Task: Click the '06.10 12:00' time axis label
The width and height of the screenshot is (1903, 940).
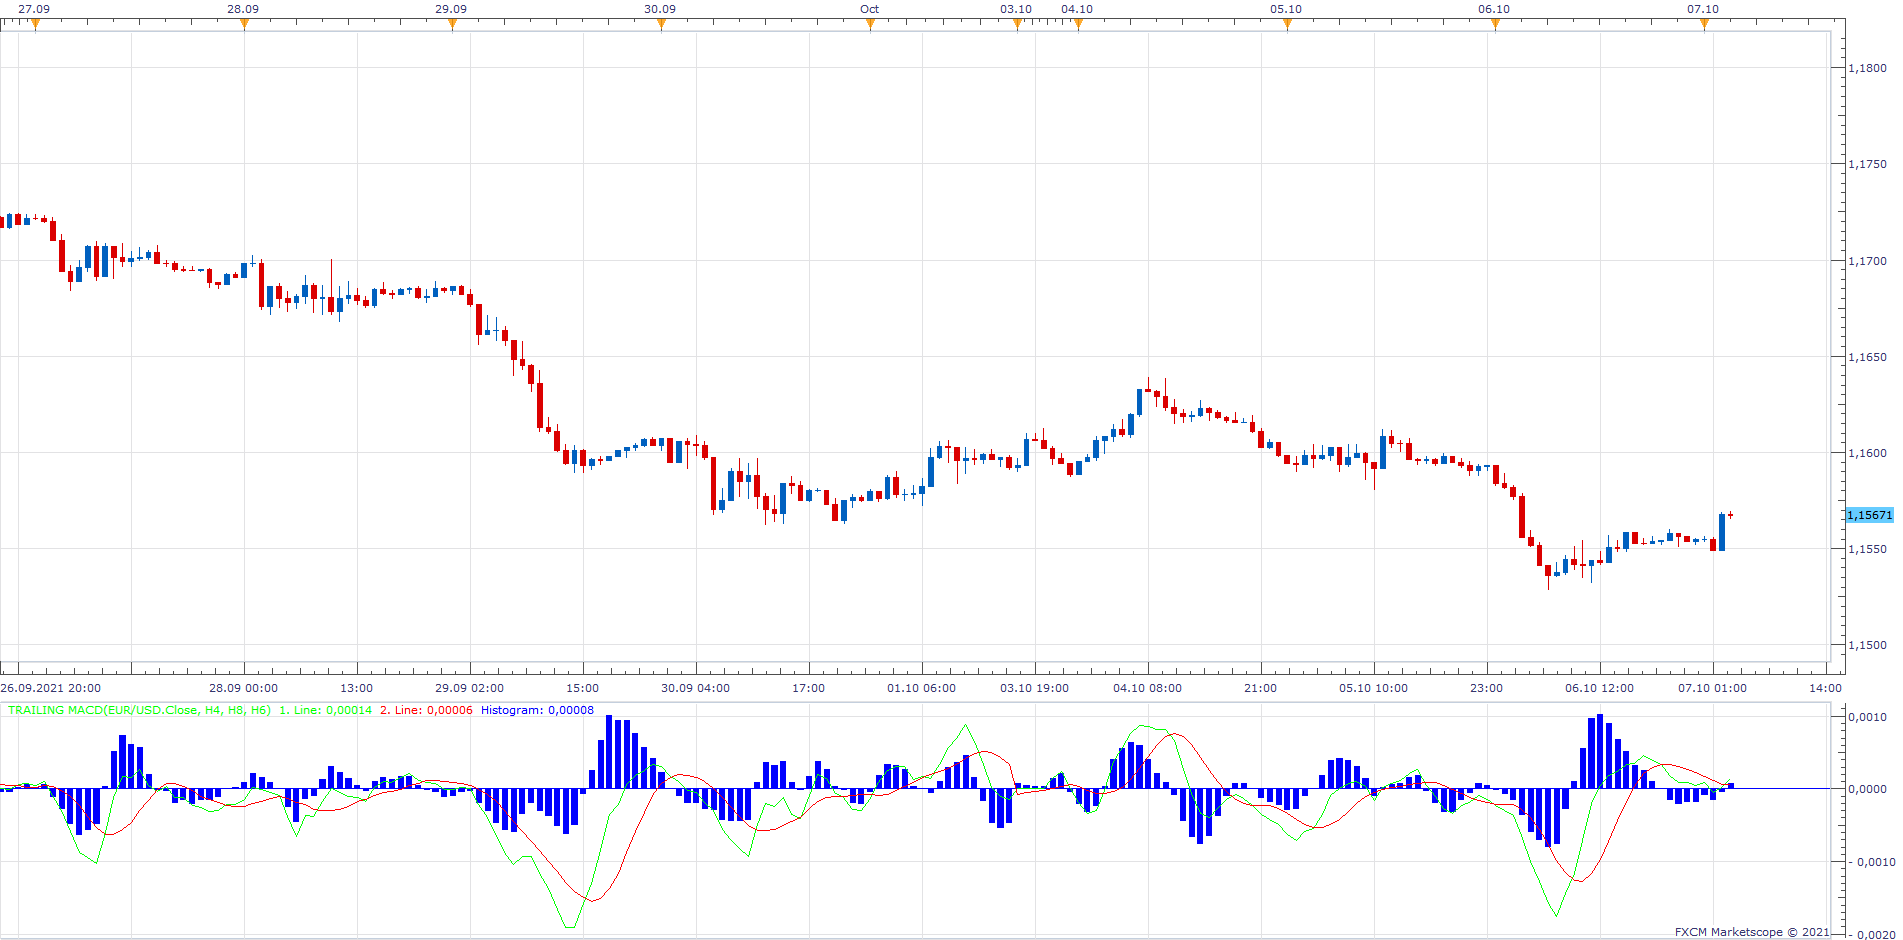Action: coord(1599,688)
